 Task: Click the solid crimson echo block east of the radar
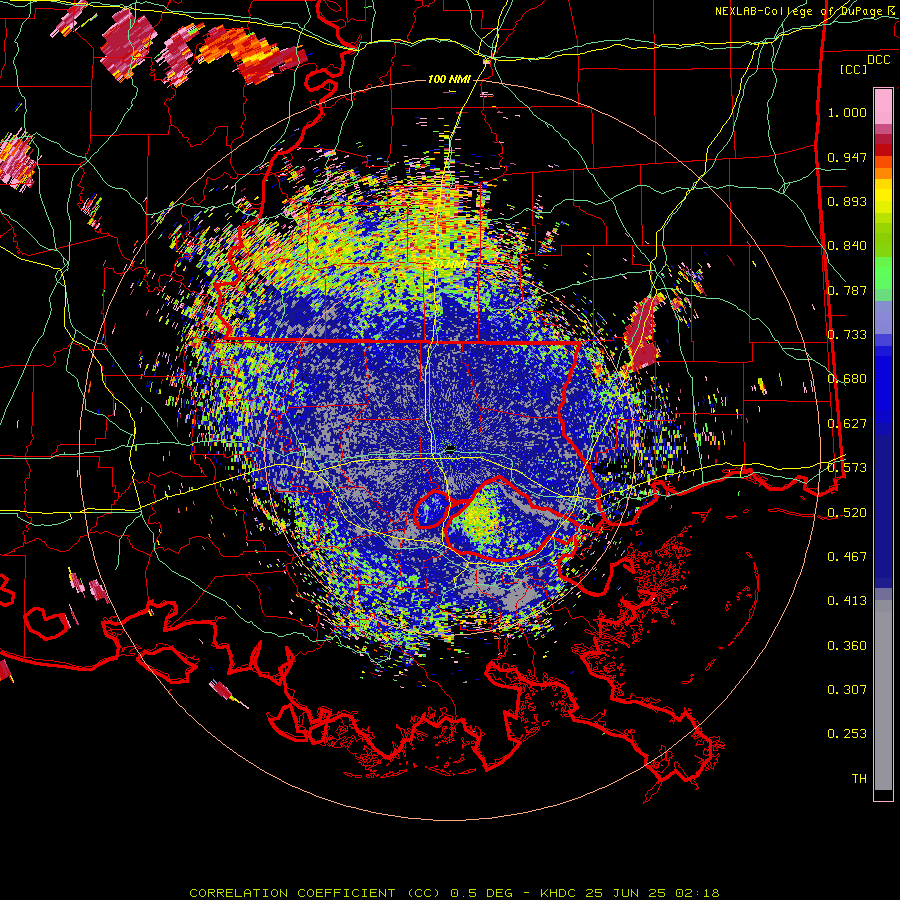(x=642, y=332)
